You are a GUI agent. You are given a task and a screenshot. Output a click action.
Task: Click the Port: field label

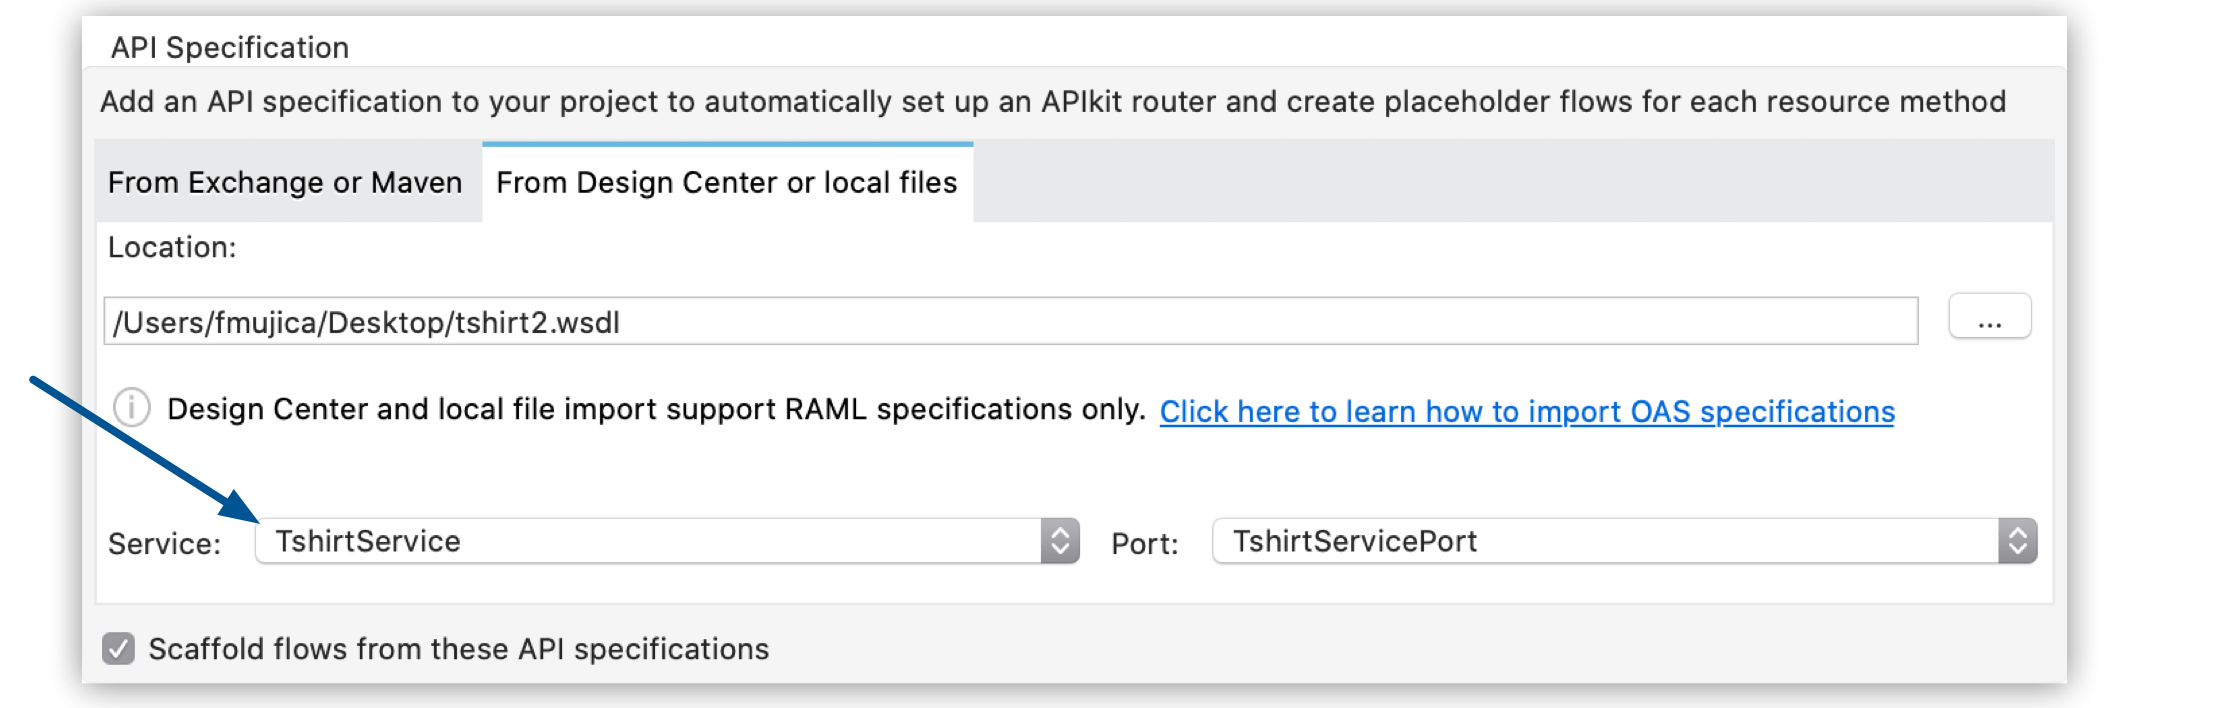click(1145, 544)
